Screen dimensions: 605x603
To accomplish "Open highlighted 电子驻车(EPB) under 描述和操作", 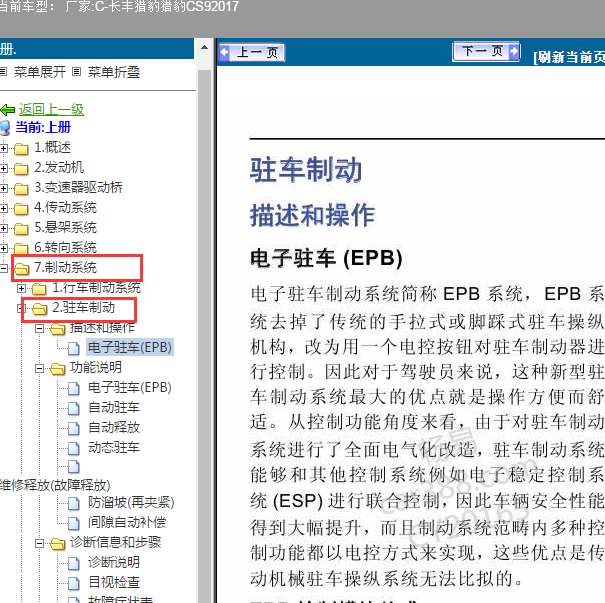I will (130, 347).
